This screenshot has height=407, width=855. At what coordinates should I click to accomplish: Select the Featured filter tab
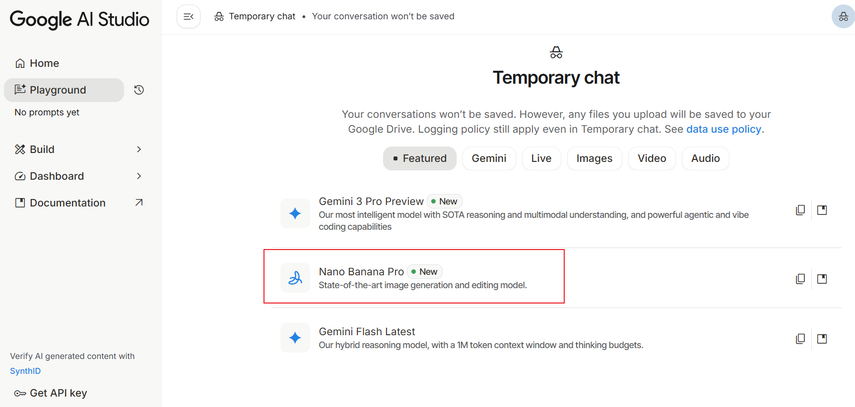pos(420,158)
